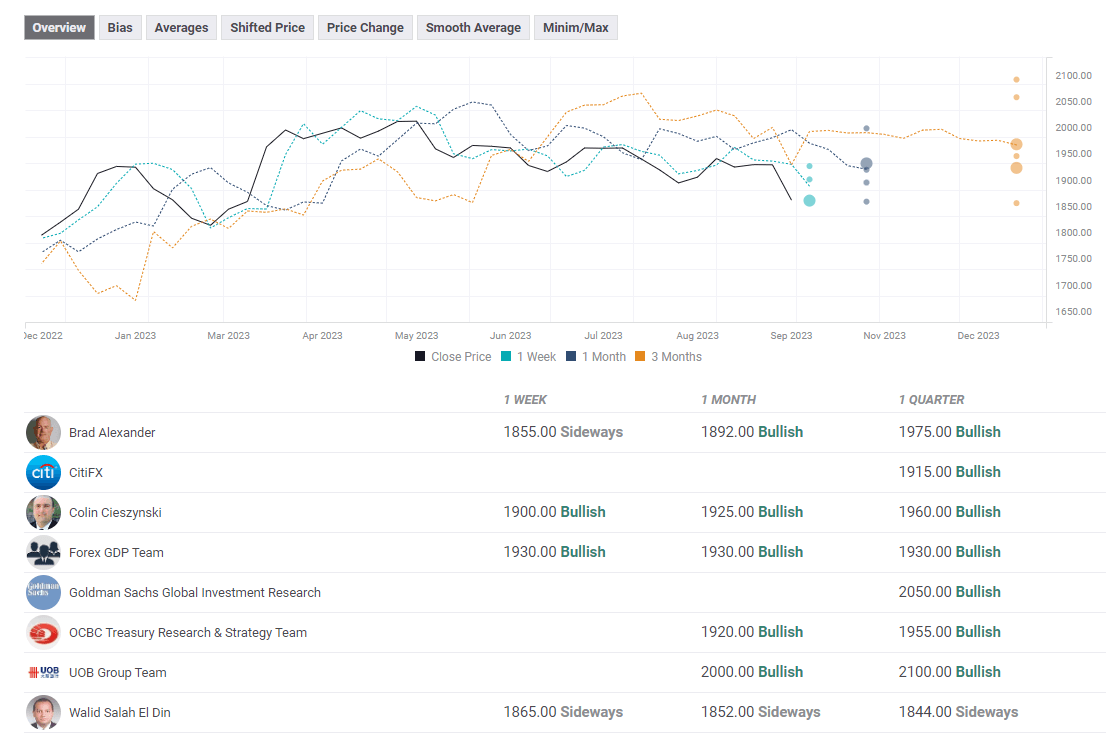Open the Smooth Average tab

pyautogui.click(x=473, y=28)
